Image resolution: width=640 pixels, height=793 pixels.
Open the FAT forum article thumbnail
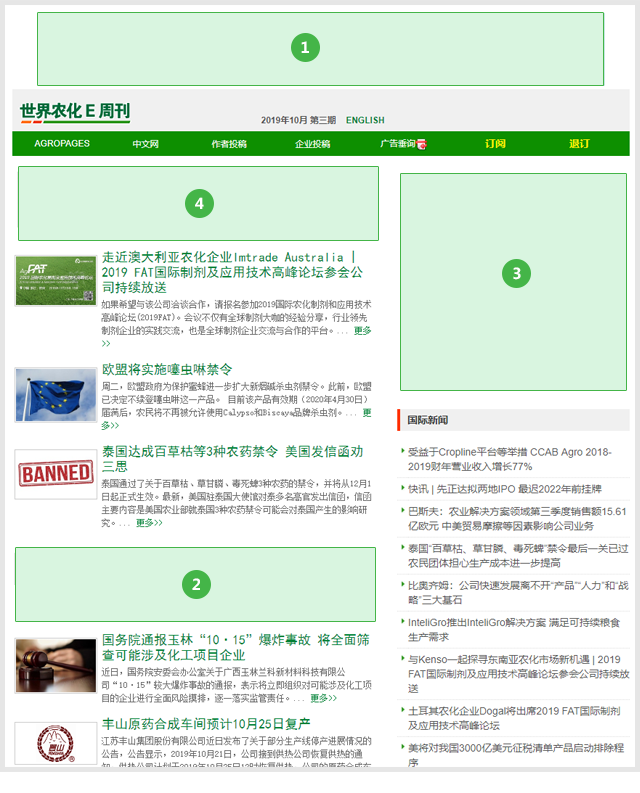56,281
